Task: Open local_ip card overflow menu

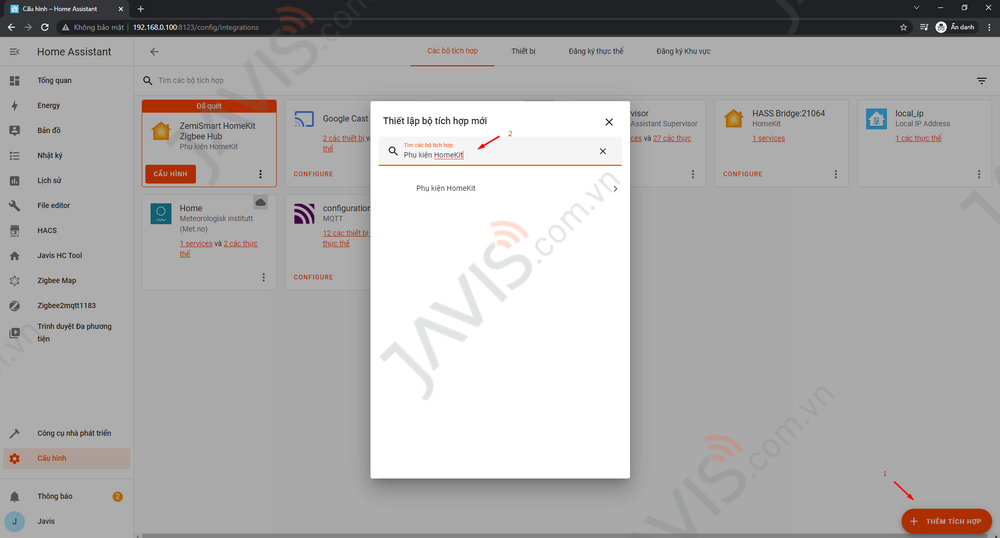Action: pos(979,174)
